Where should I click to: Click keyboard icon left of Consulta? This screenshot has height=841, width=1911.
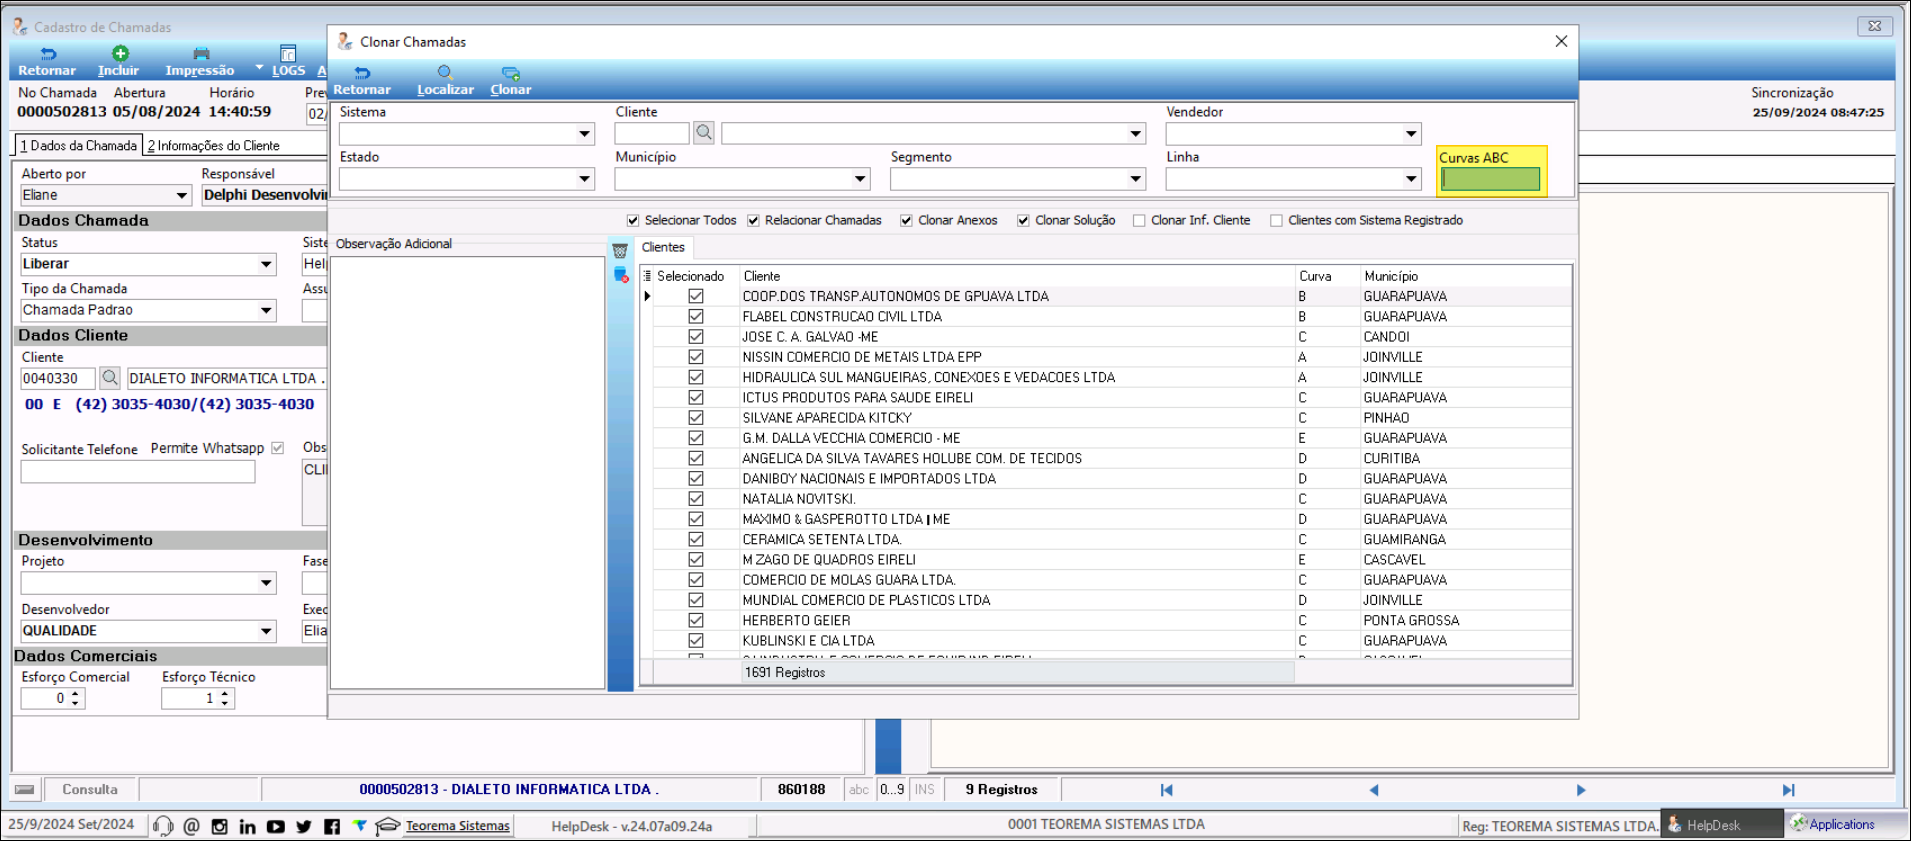pos(25,789)
